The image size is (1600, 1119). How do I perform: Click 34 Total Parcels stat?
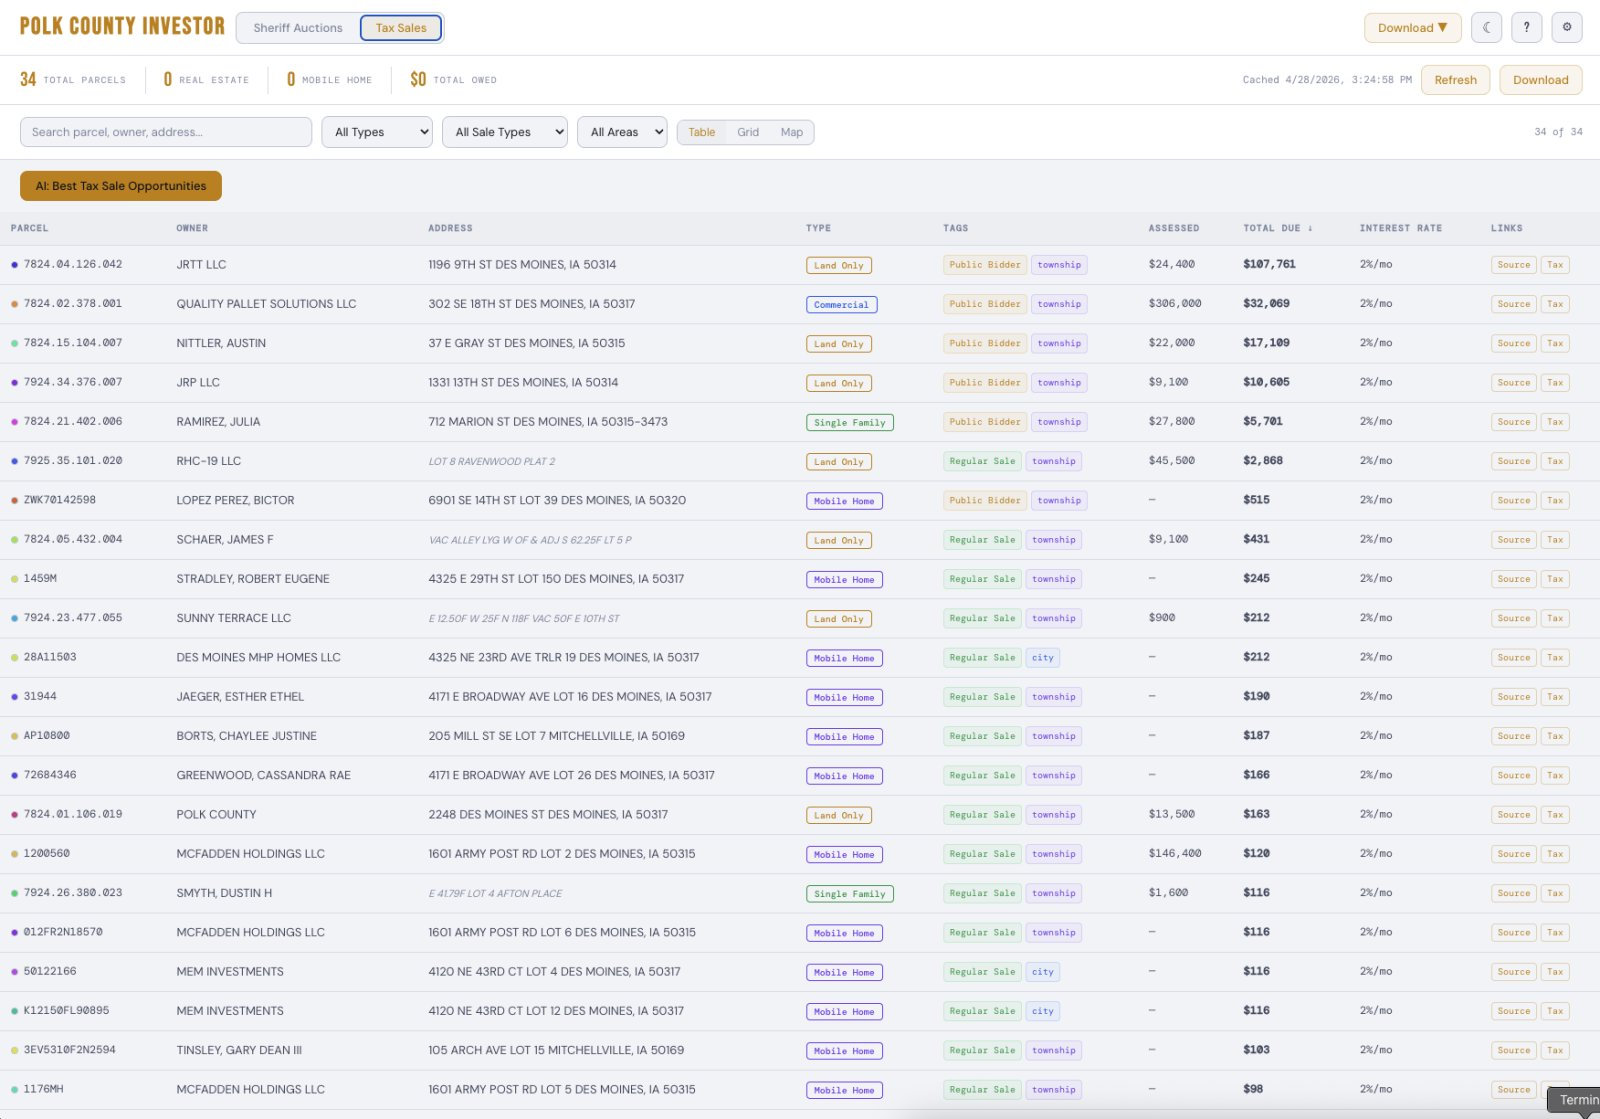click(x=73, y=80)
